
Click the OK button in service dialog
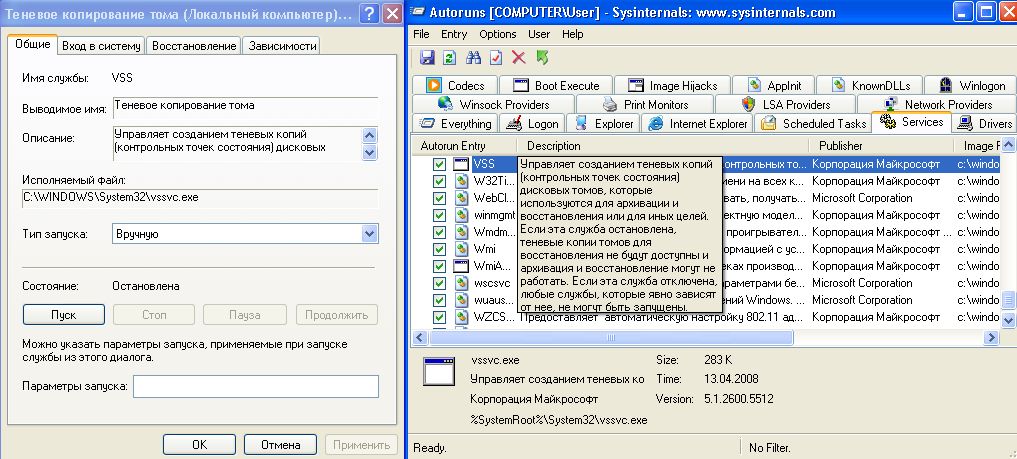click(199, 445)
